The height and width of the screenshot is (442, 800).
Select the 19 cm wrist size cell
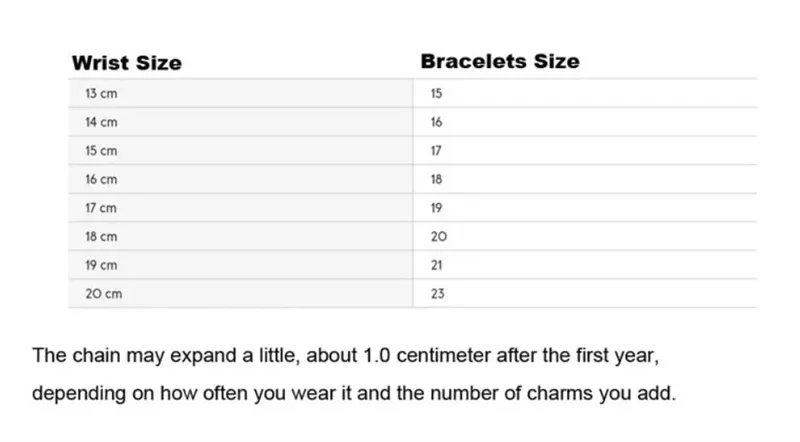(102, 265)
